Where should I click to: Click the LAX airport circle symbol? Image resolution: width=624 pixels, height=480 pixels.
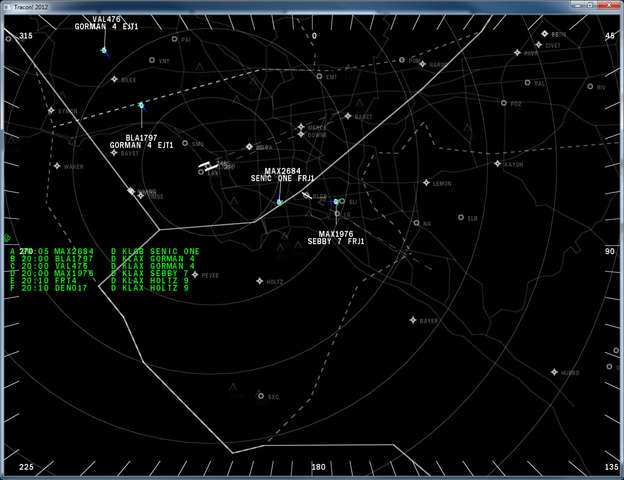pyautogui.click(x=201, y=172)
